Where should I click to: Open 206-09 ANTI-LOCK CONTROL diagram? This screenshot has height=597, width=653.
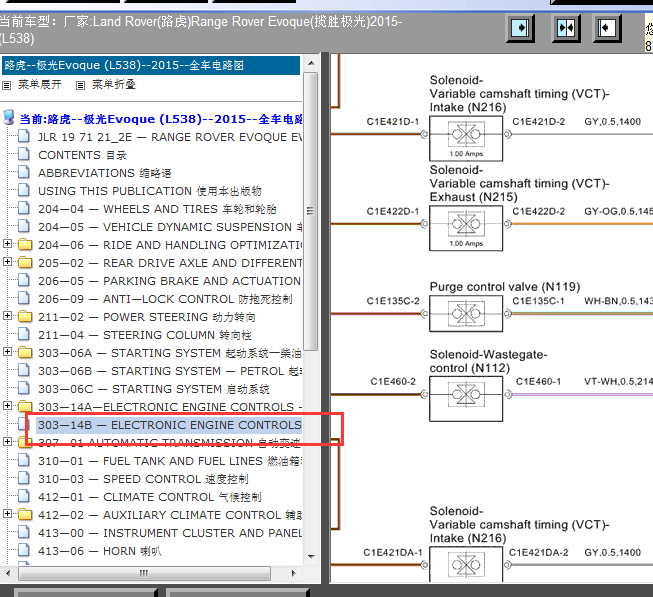coord(165,299)
